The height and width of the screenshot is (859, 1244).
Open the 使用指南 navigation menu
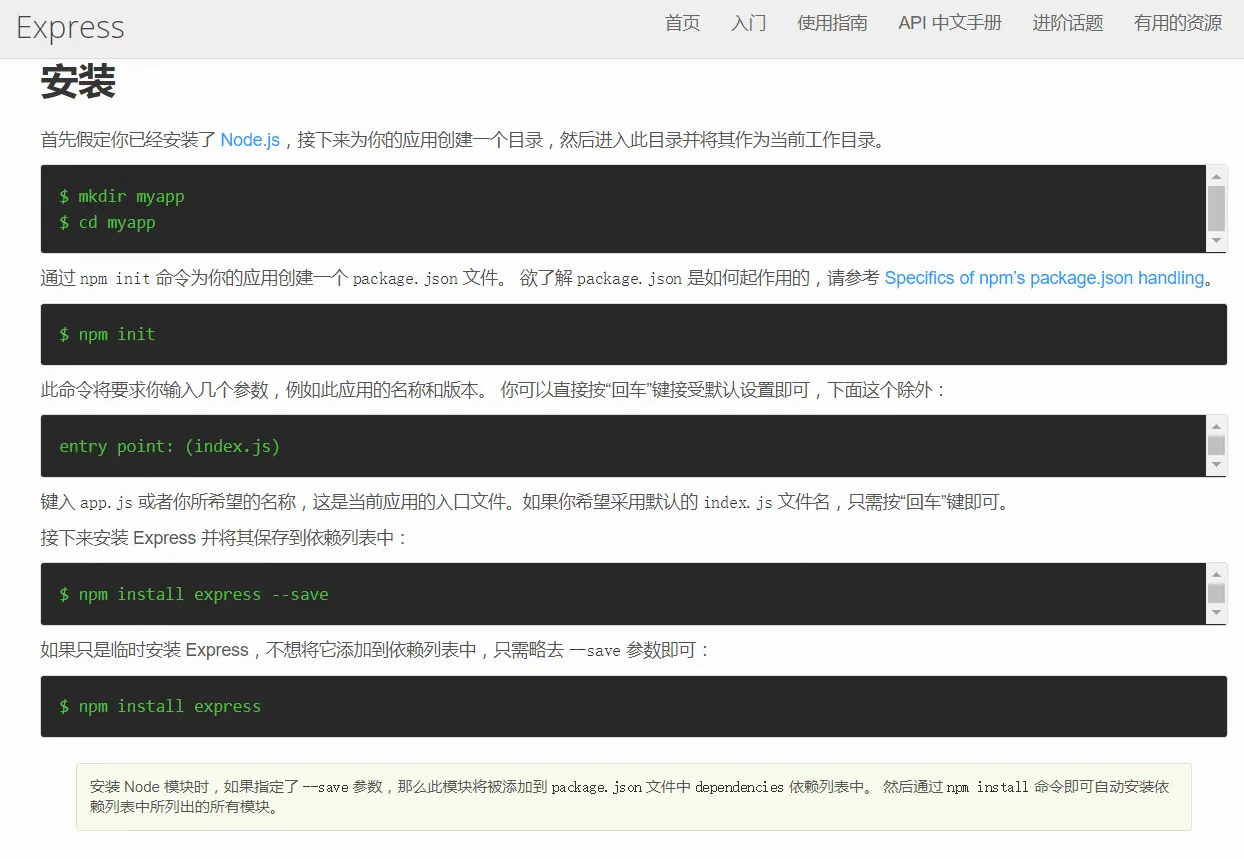(x=832, y=23)
